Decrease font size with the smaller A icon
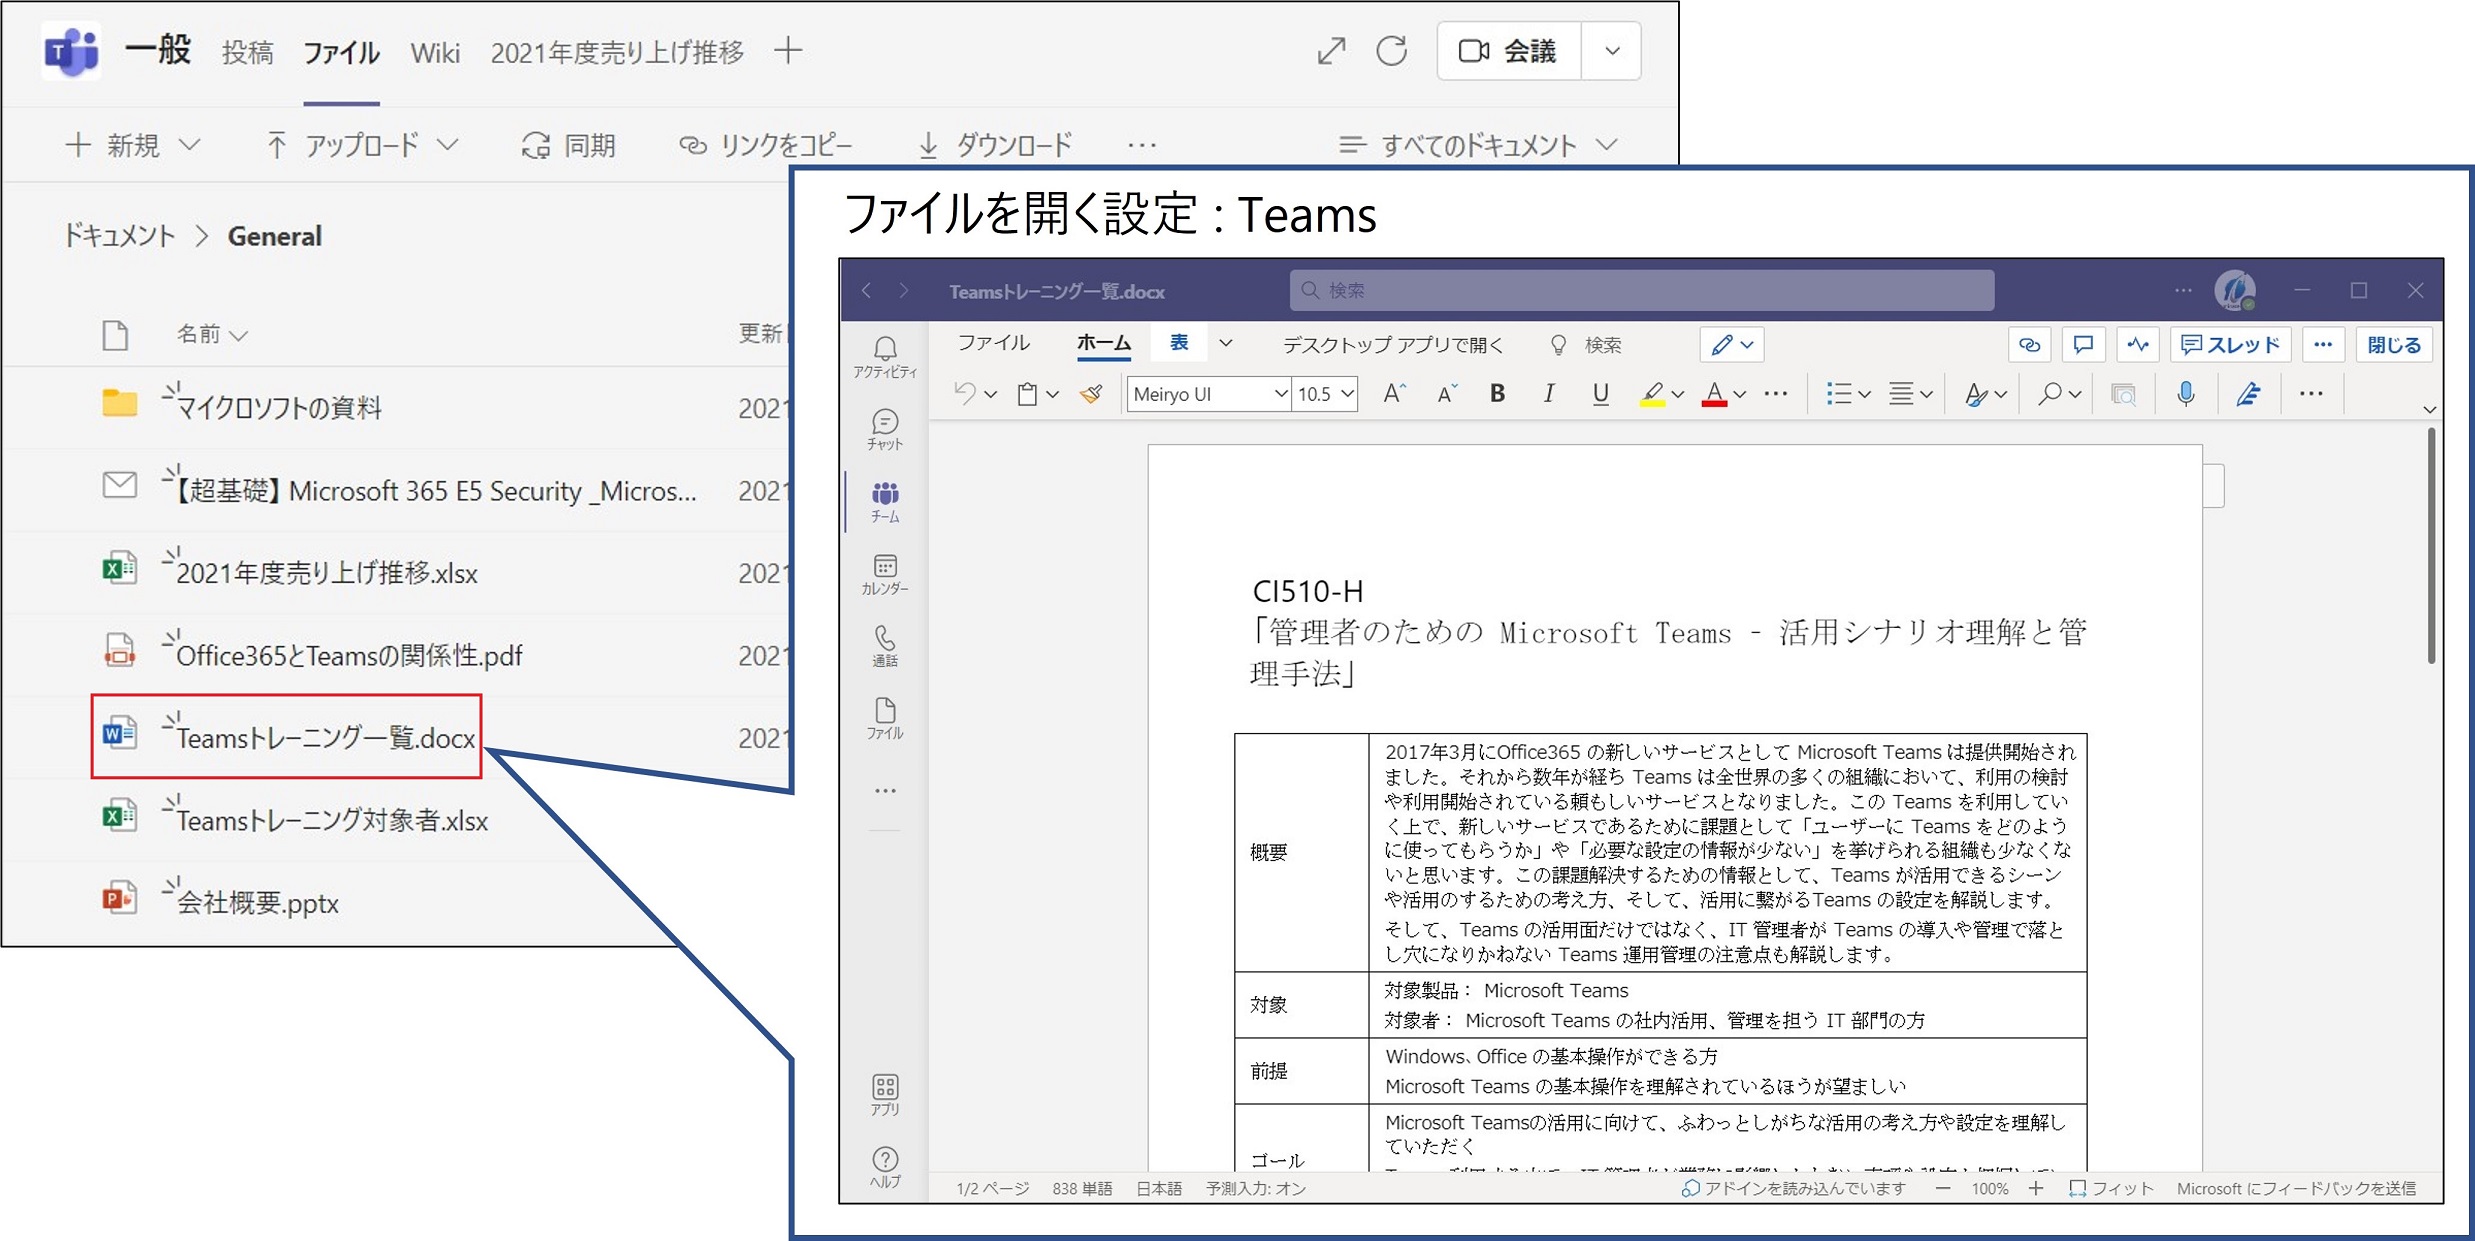Image resolution: width=2475 pixels, height=1241 pixels. click(1447, 394)
